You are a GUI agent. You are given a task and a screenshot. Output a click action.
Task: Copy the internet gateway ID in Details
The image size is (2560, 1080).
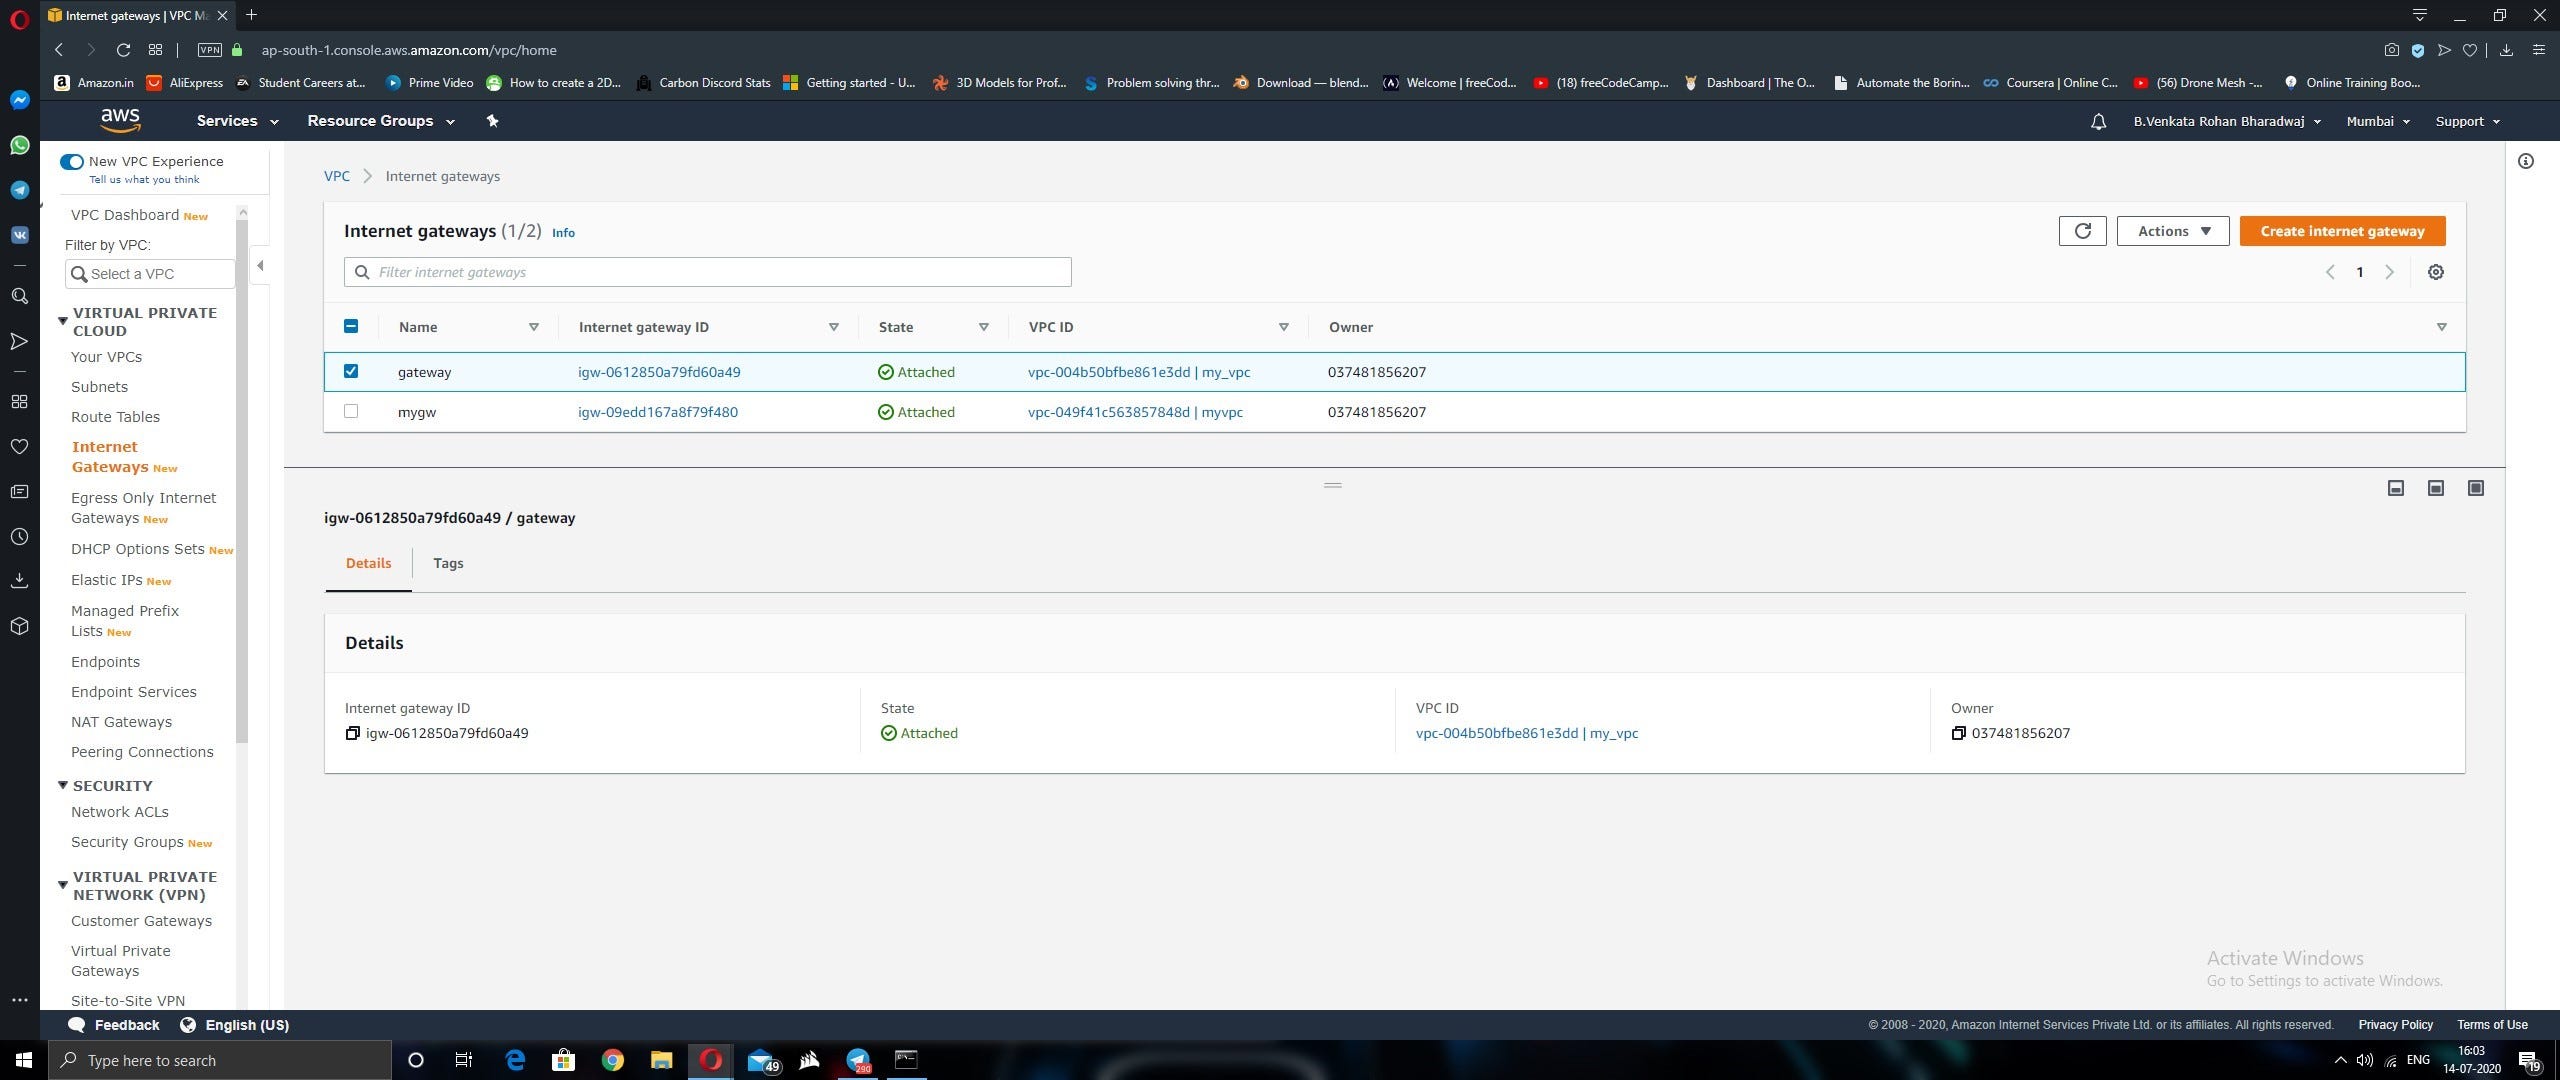point(352,733)
